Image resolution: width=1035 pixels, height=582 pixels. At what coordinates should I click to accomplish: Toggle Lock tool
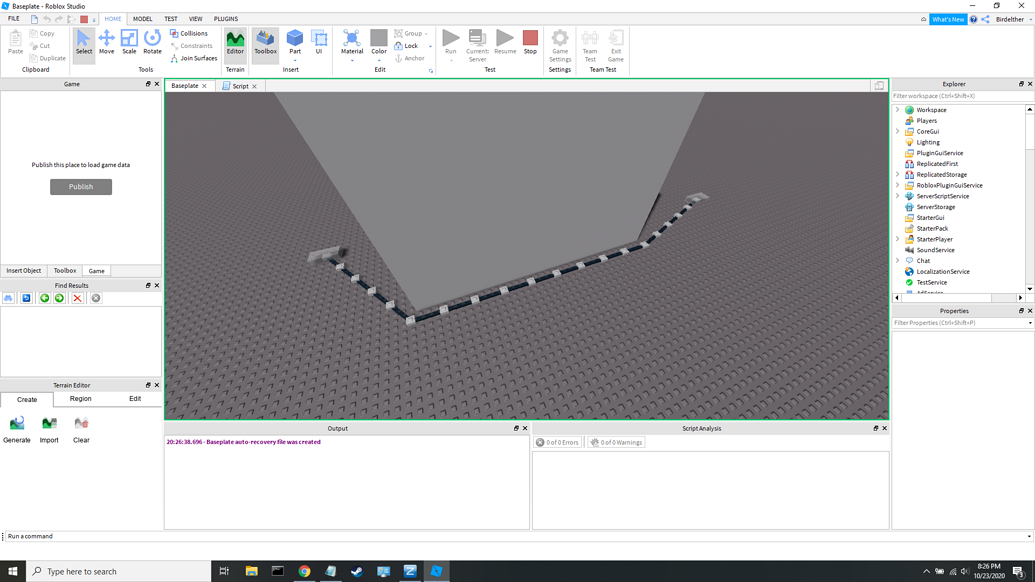407,46
